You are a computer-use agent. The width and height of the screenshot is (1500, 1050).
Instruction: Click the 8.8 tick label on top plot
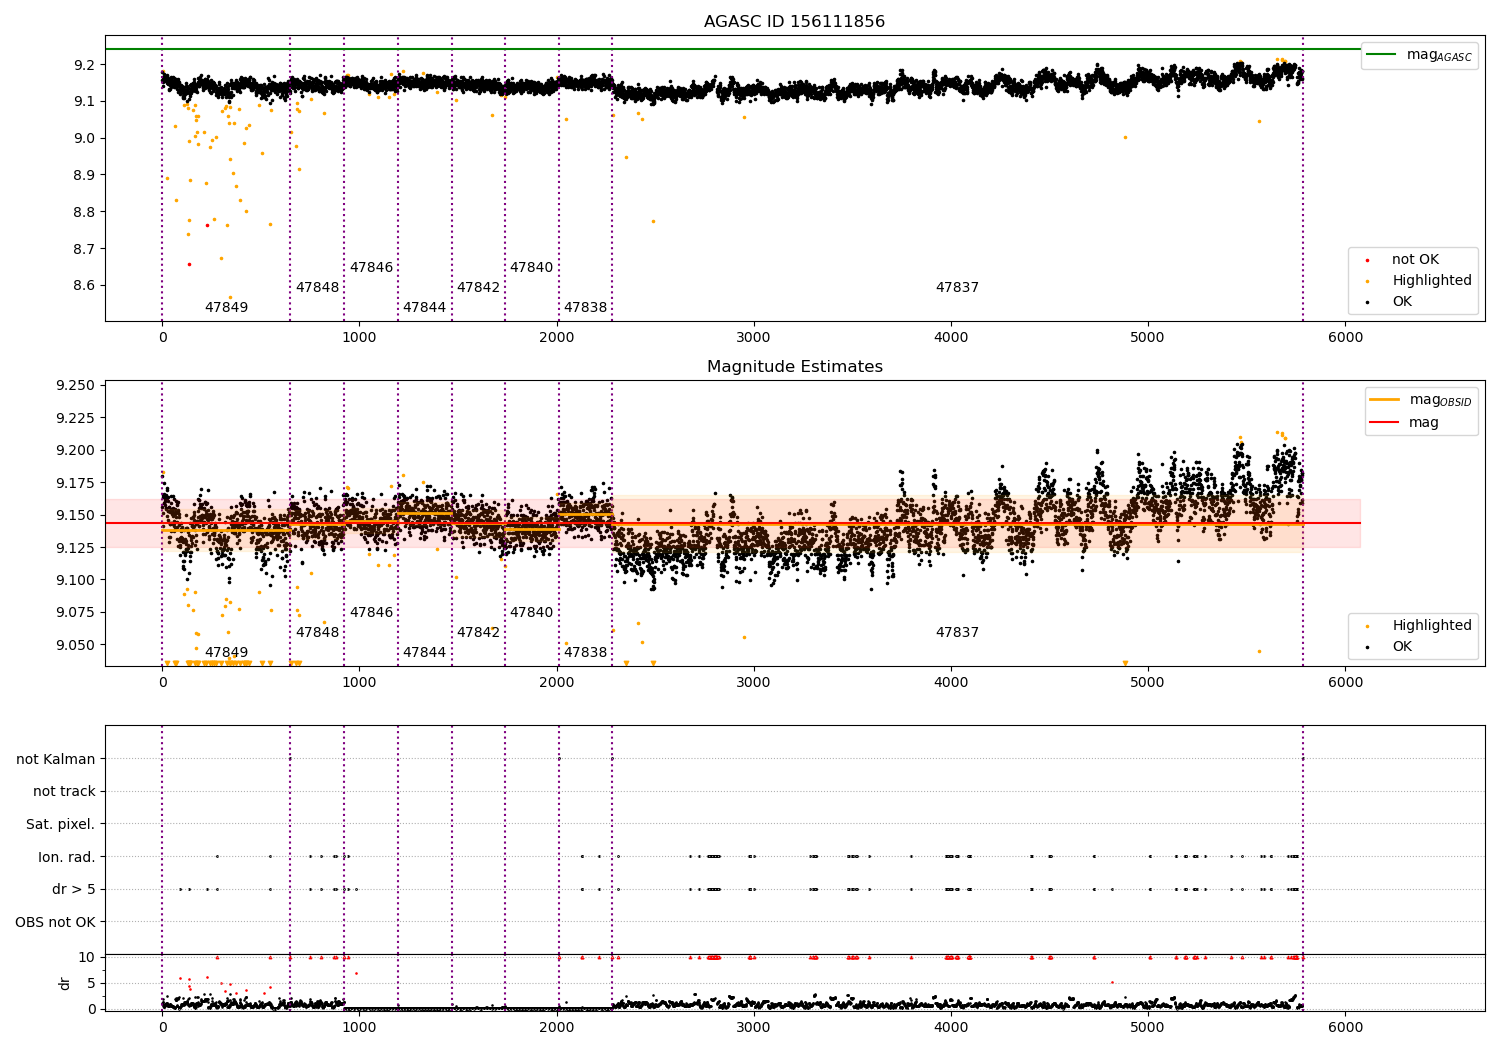click(x=84, y=212)
